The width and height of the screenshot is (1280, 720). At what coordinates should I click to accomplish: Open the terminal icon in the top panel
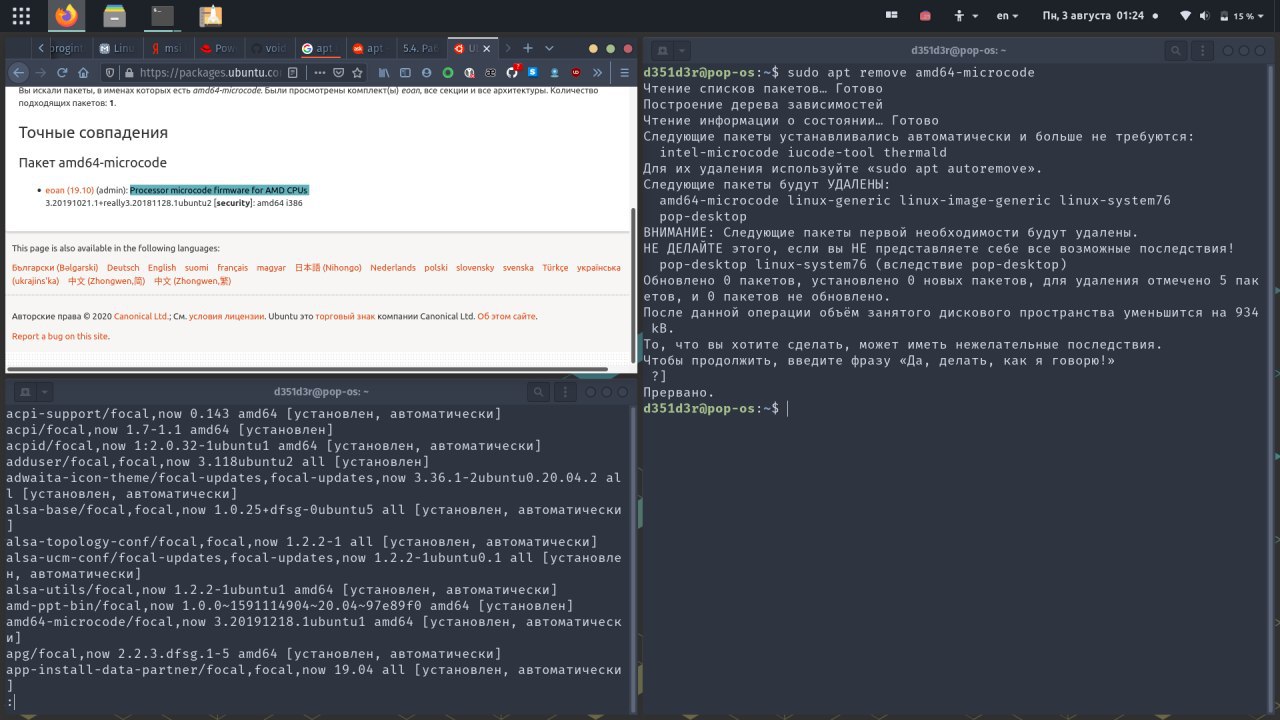click(x=162, y=16)
